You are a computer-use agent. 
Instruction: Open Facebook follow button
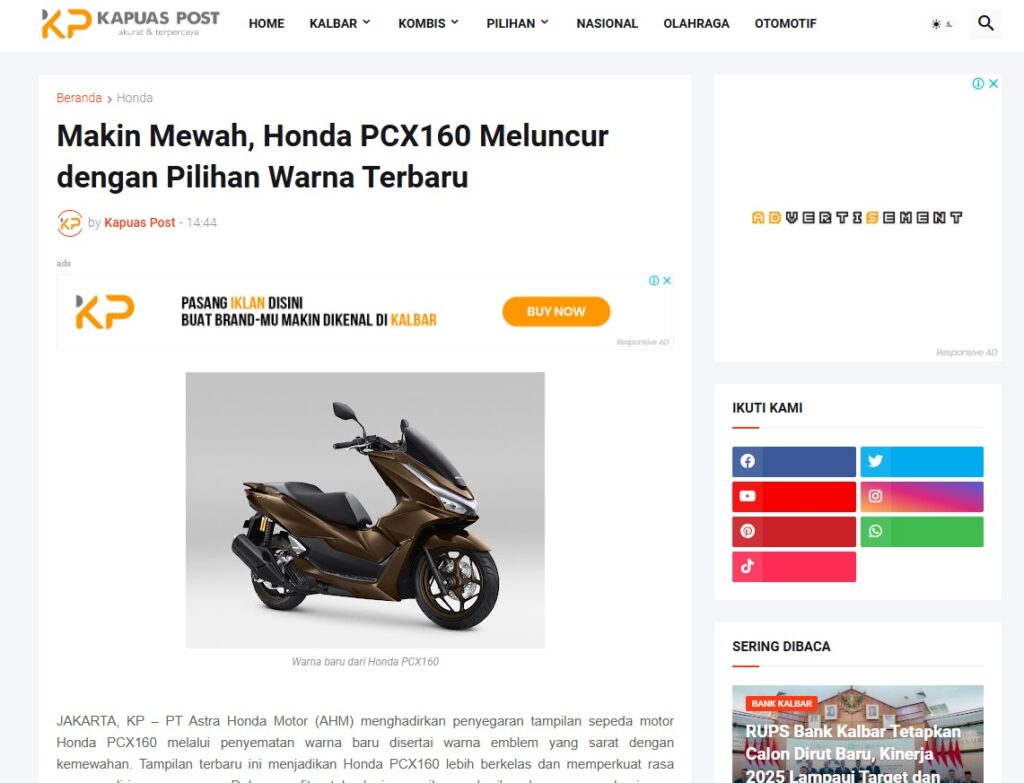793,462
